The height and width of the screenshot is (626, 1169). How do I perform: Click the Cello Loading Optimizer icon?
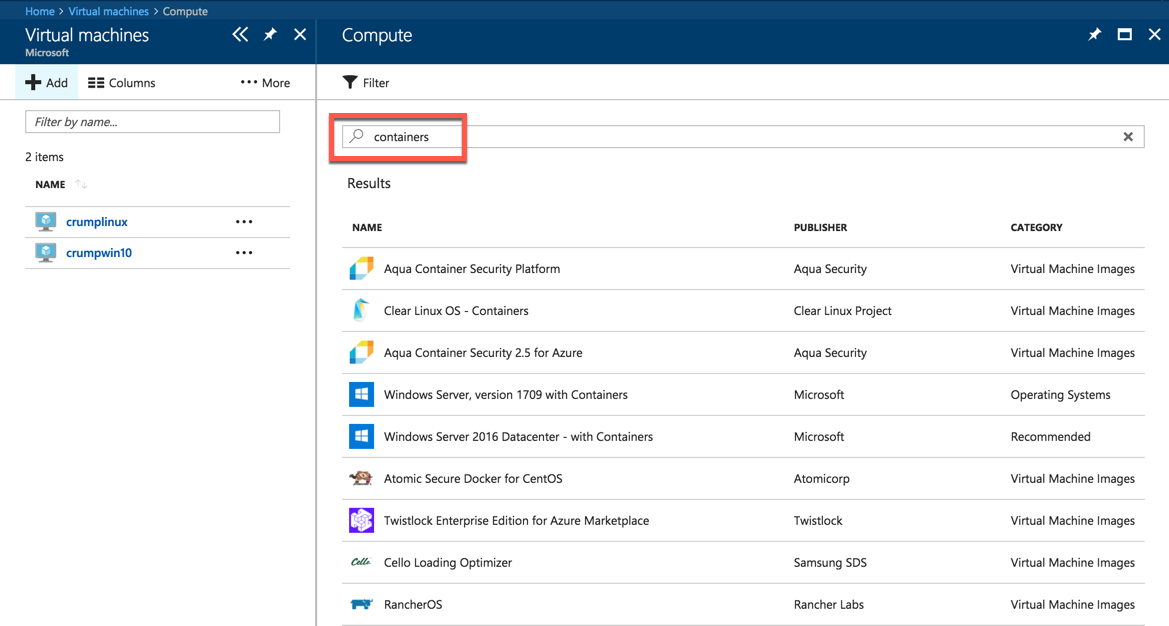[361, 563]
